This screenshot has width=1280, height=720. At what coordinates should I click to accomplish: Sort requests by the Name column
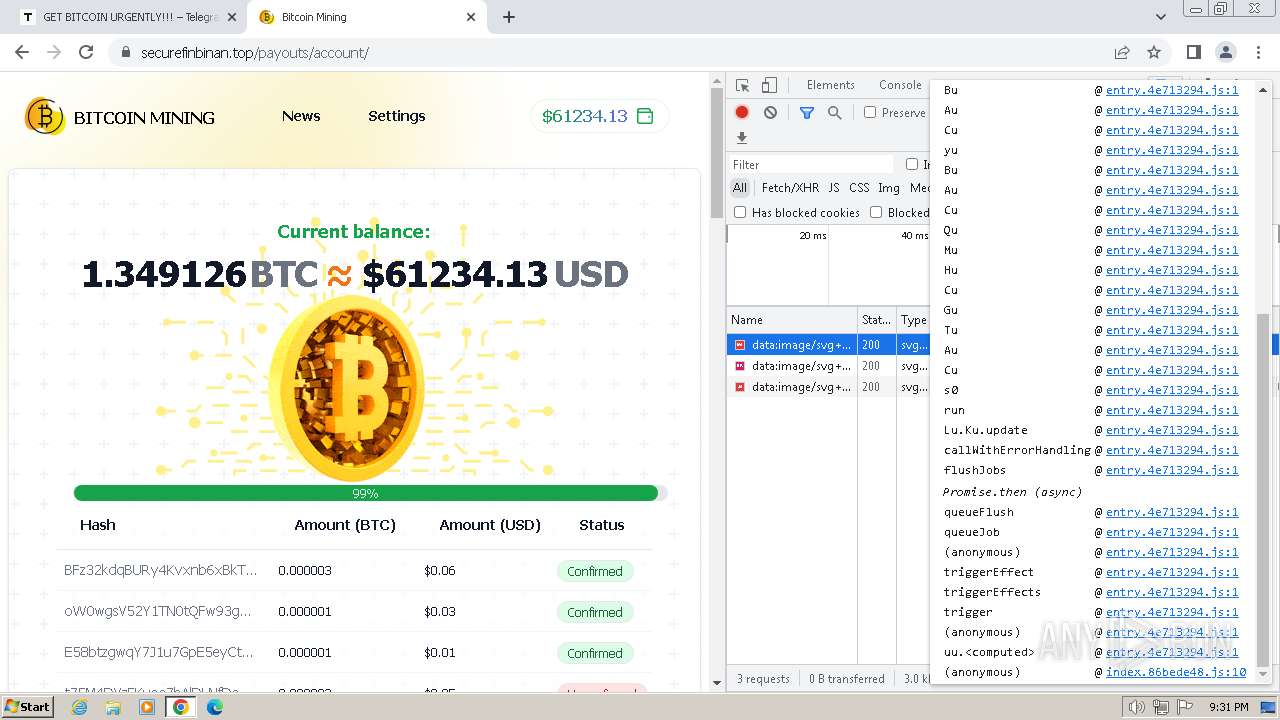792,320
